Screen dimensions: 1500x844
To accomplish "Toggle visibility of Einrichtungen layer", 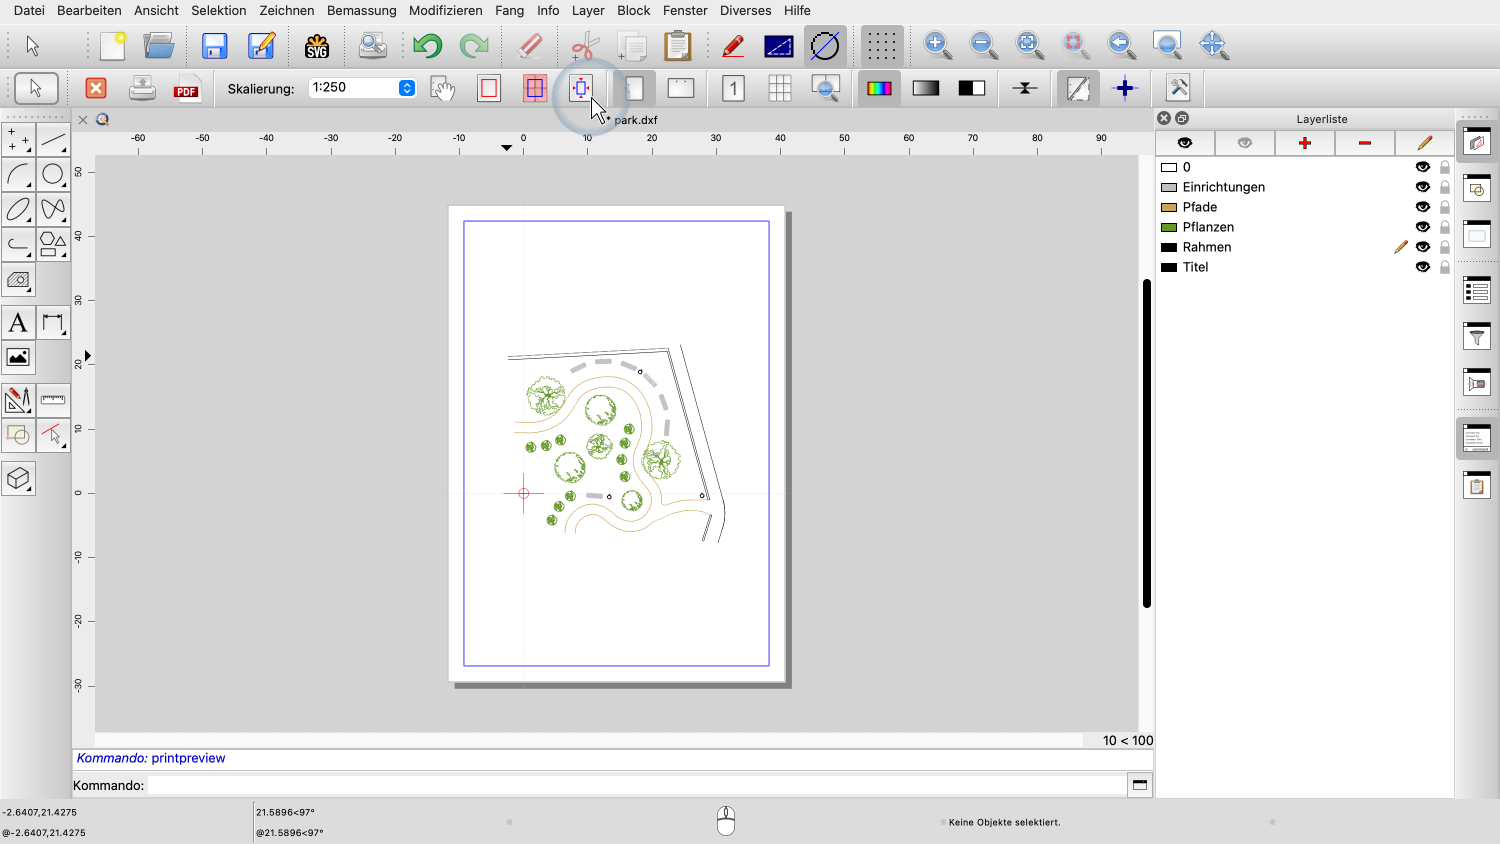I will (1422, 187).
